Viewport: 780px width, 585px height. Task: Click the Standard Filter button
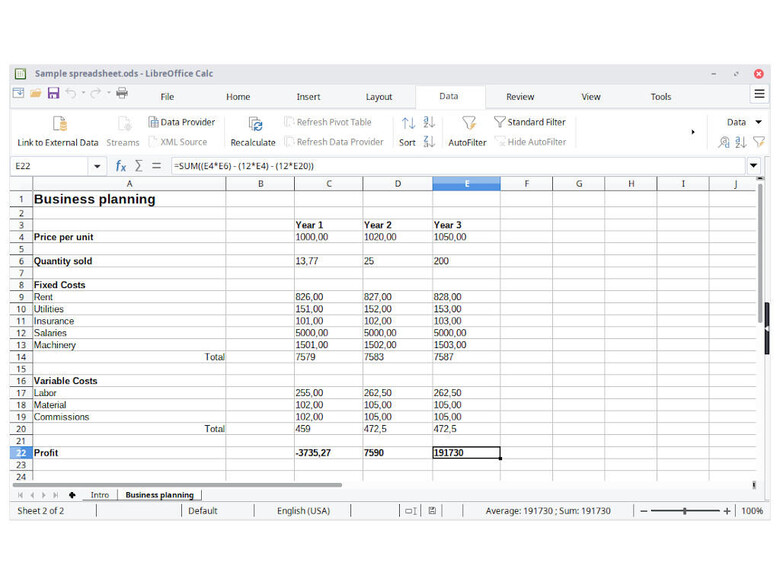pos(530,122)
